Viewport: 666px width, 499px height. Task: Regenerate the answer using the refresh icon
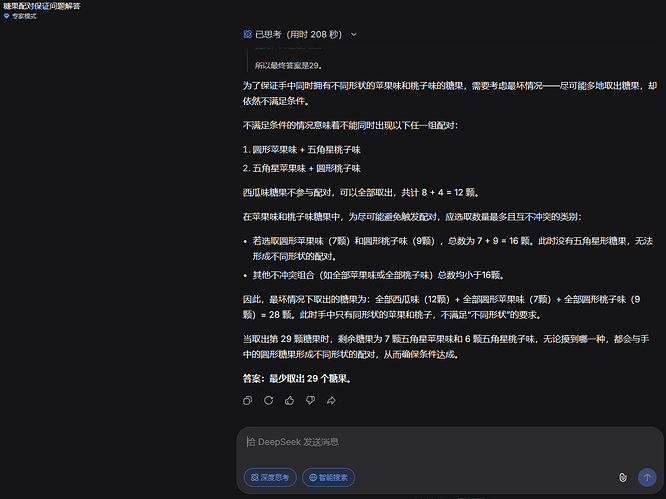(268, 400)
